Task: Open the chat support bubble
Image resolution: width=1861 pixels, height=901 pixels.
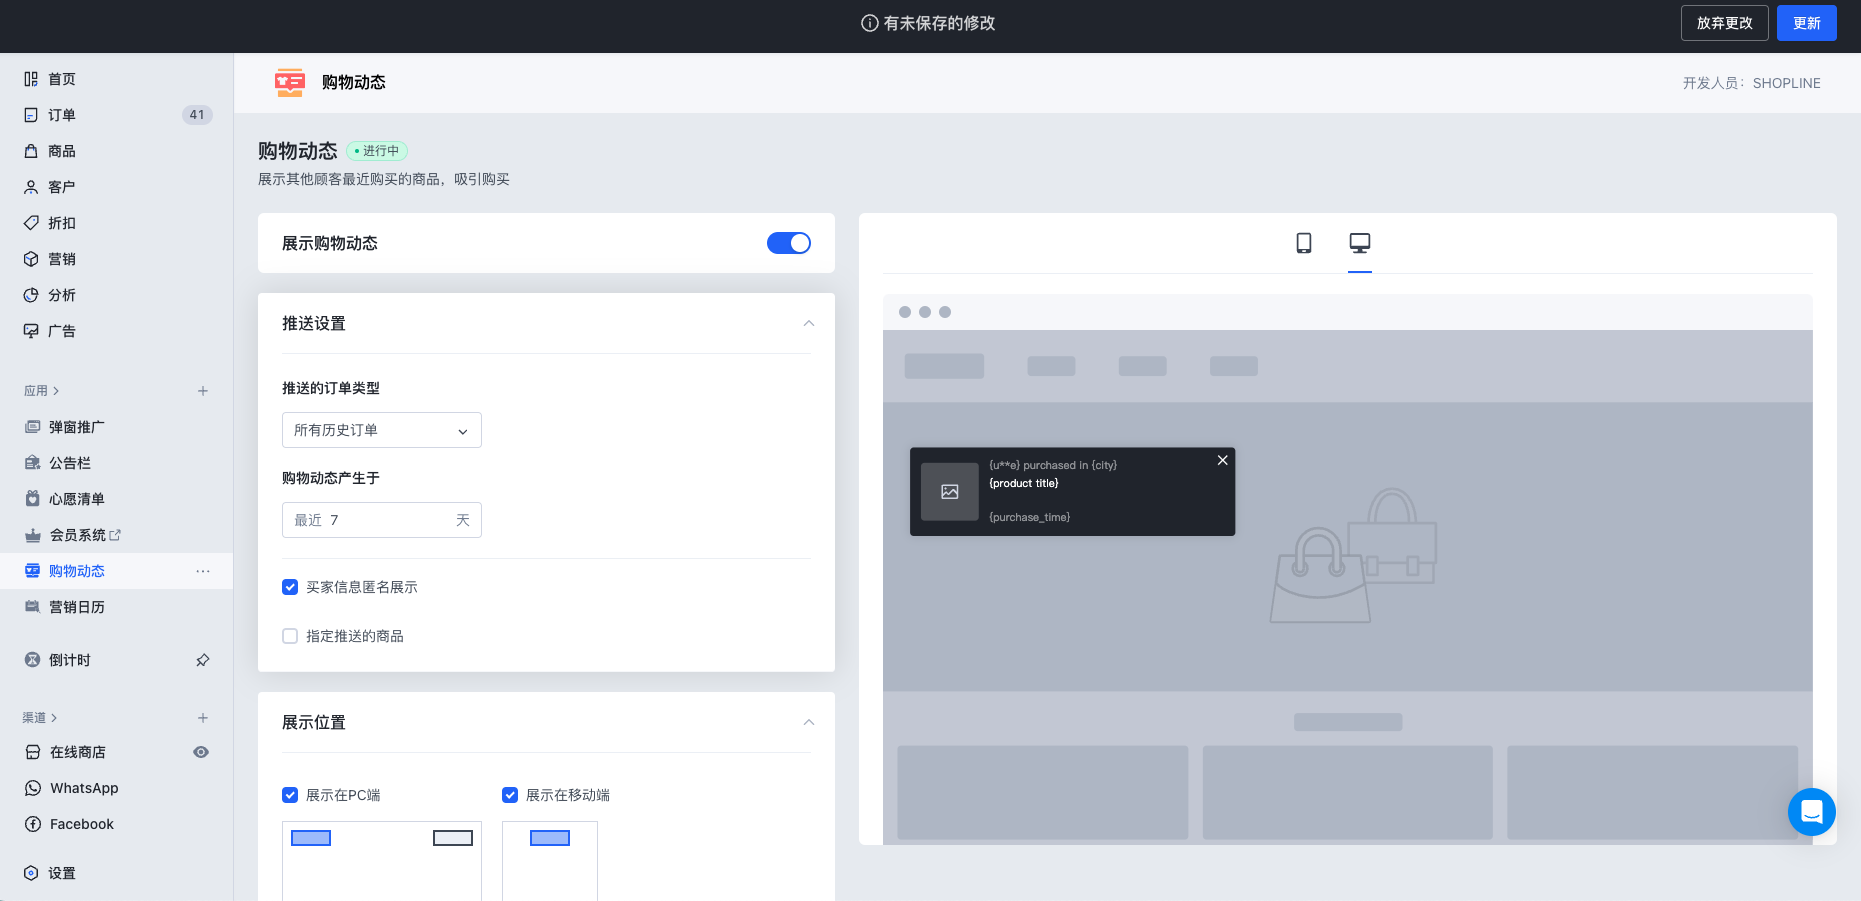Action: pyautogui.click(x=1812, y=812)
